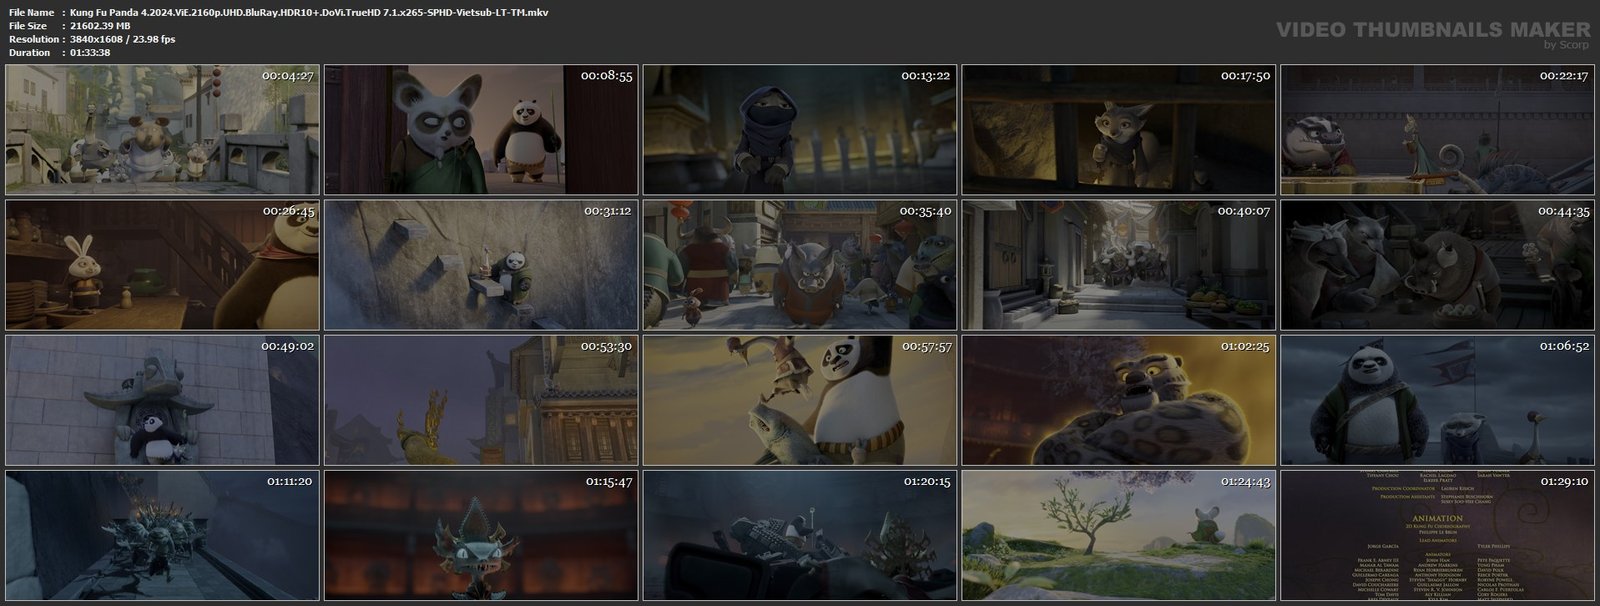Image resolution: width=1600 pixels, height=606 pixels.
Task: Open the chameleon frame at 01:15:47
Action: (x=481, y=535)
